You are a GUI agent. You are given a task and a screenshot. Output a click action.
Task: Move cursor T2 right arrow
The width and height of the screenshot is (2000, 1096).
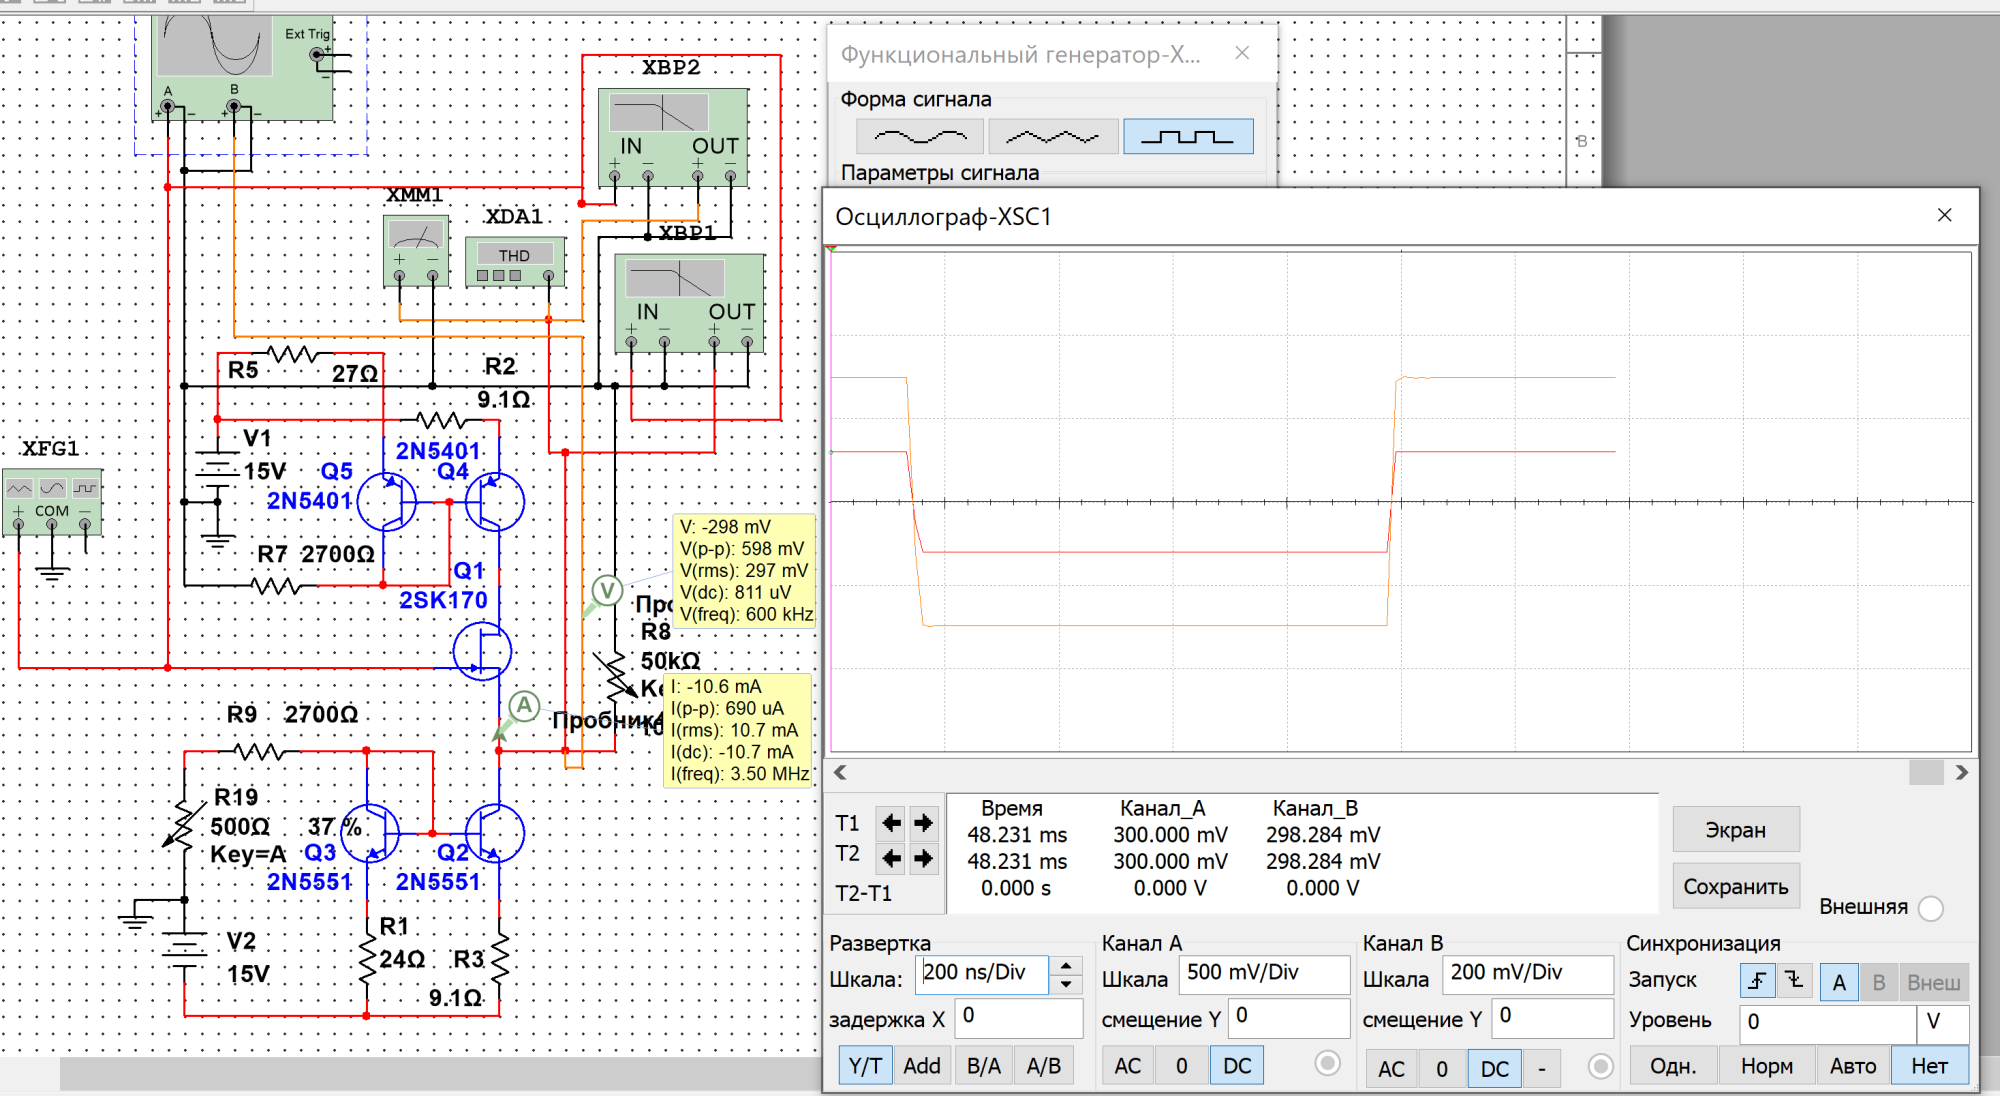tap(923, 858)
